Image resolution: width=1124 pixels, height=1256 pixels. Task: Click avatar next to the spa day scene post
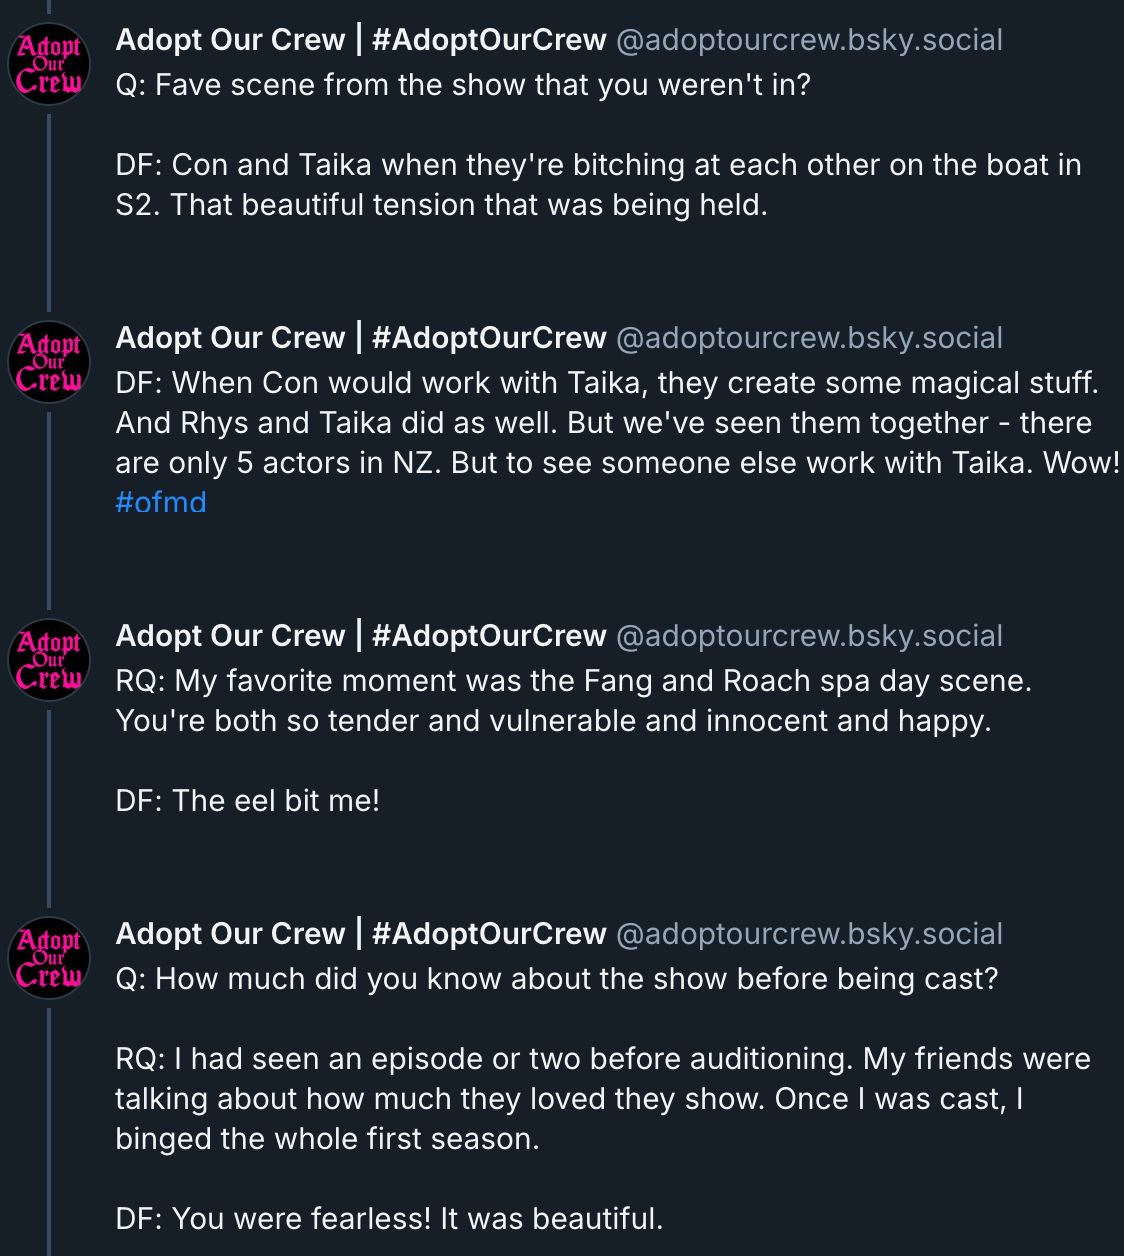(49, 660)
